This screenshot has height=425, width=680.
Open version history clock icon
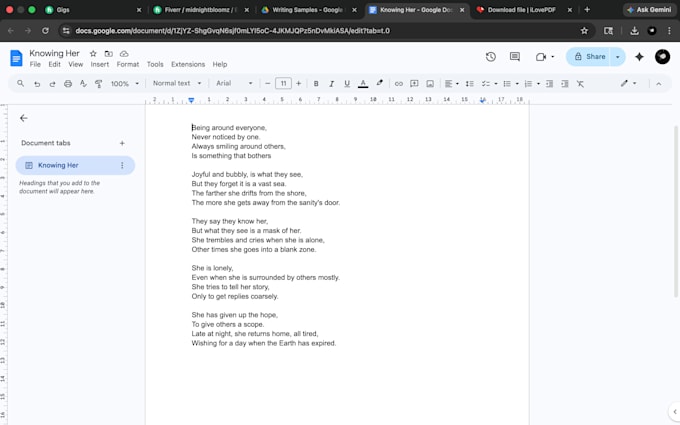coord(490,57)
